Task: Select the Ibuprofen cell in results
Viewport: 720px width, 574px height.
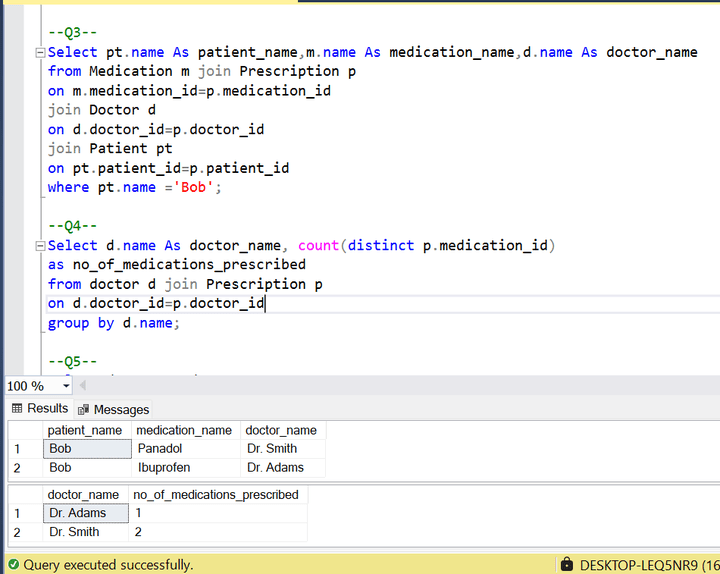Action: coord(184,467)
